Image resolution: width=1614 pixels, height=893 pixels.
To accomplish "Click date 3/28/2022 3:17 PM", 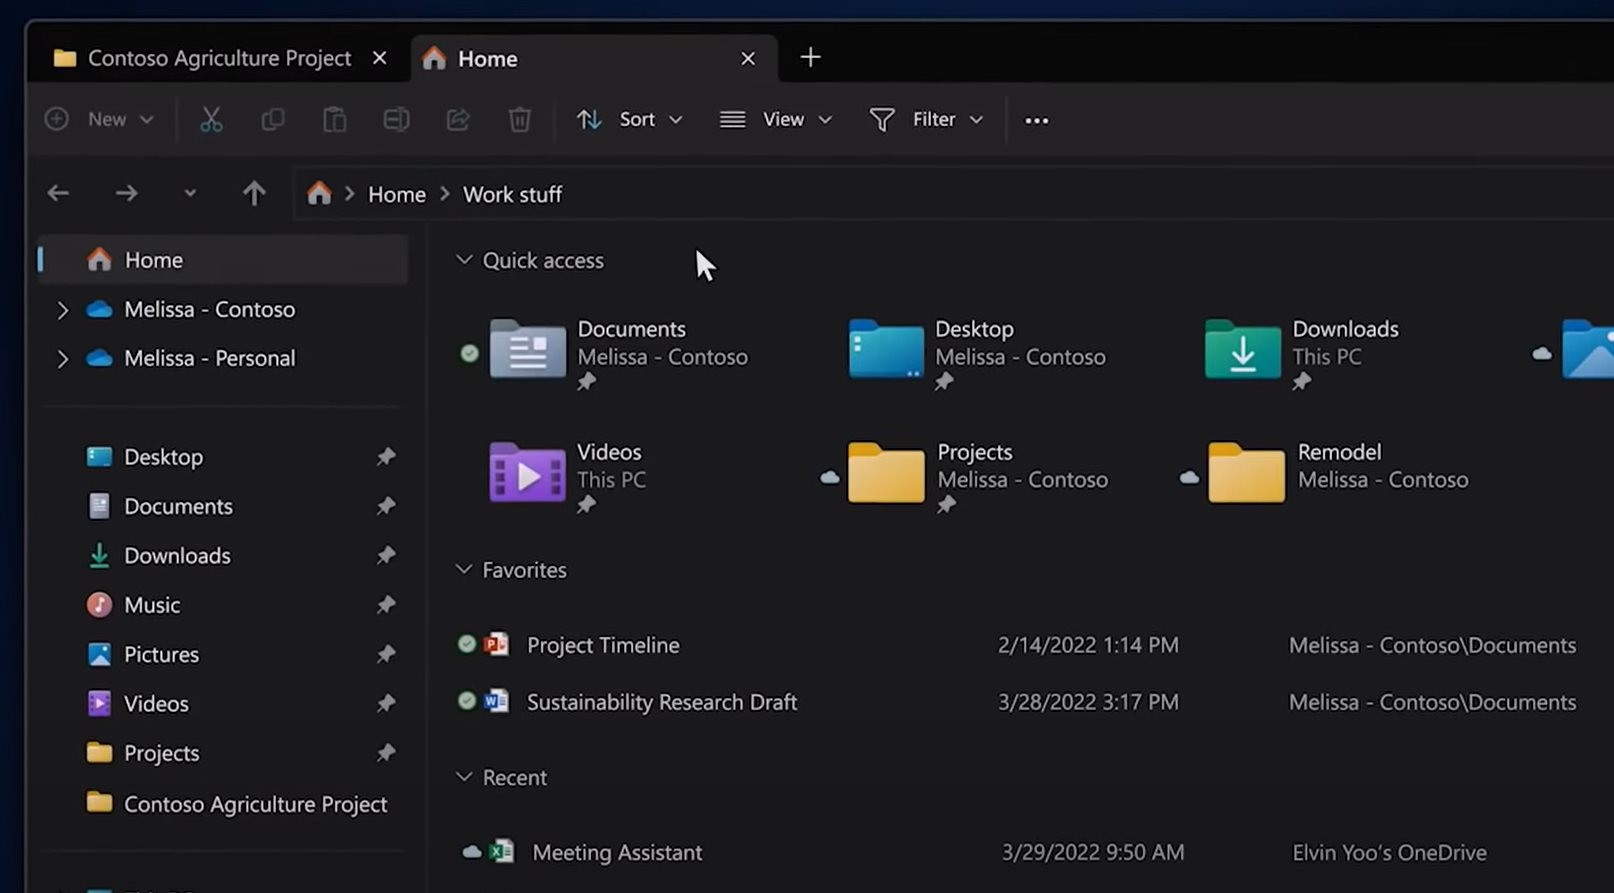I will click(x=1088, y=702).
